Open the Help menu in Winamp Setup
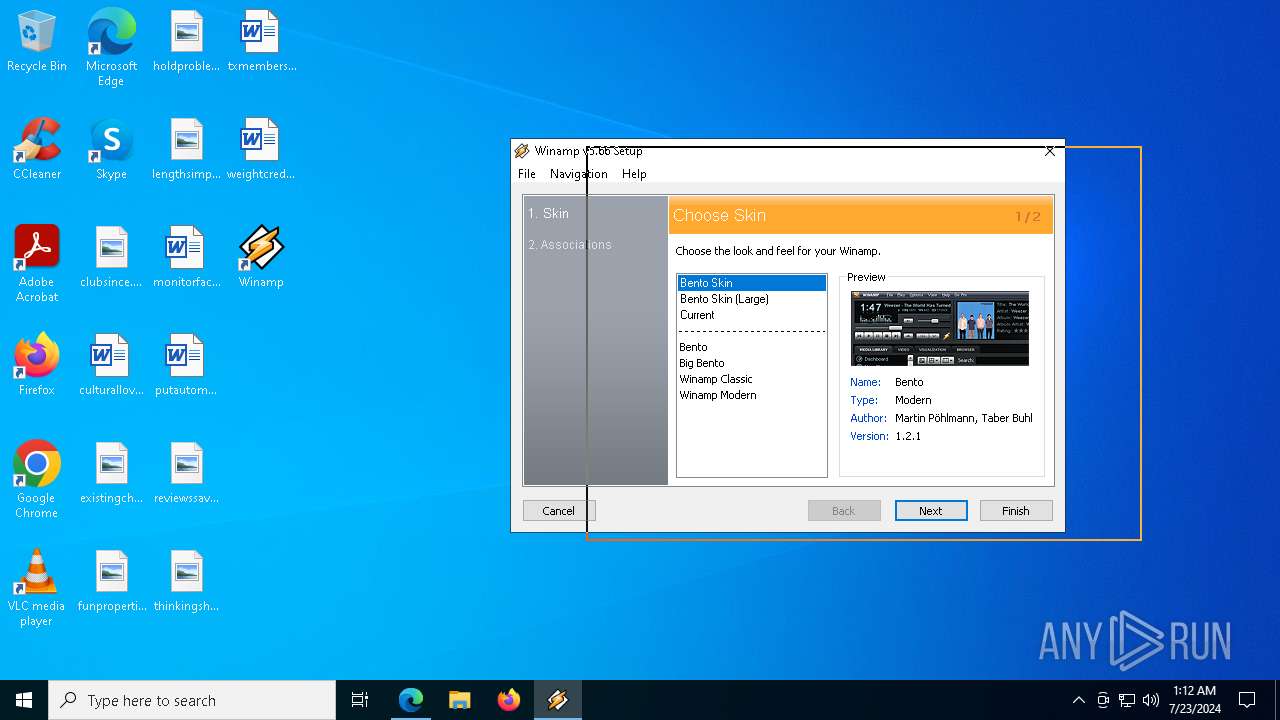The height and width of the screenshot is (720, 1280). (x=634, y=174)
